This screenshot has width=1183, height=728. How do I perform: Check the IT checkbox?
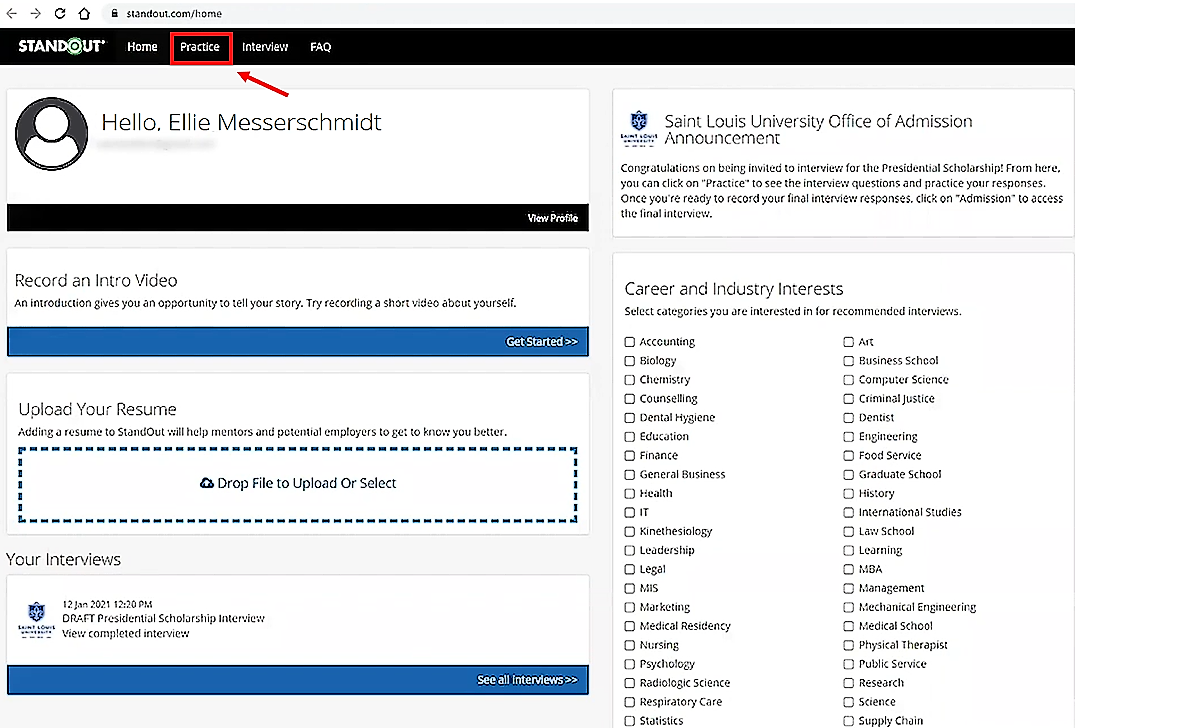[630, 512]
